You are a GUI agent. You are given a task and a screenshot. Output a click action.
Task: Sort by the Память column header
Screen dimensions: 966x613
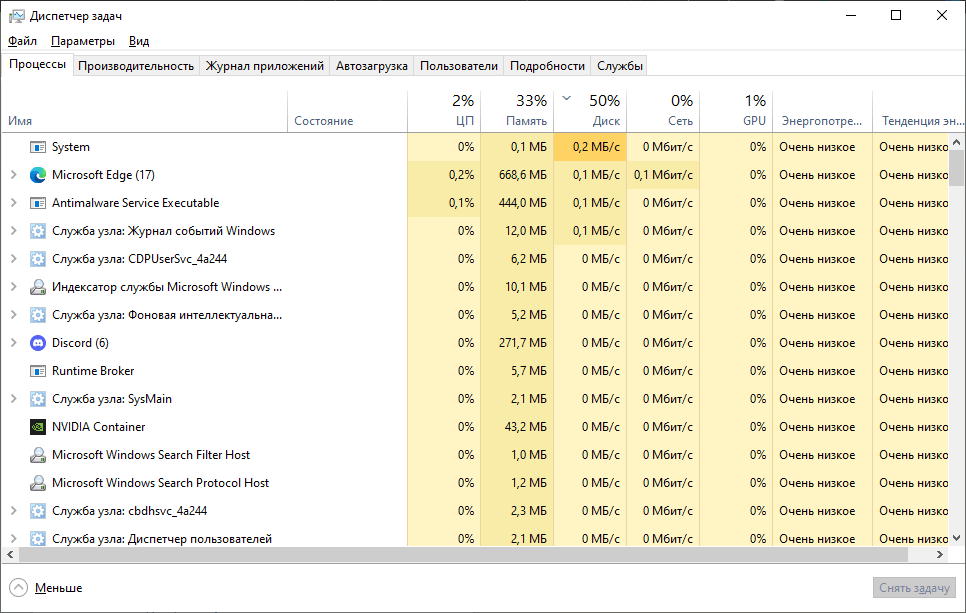tap(517, 112)
